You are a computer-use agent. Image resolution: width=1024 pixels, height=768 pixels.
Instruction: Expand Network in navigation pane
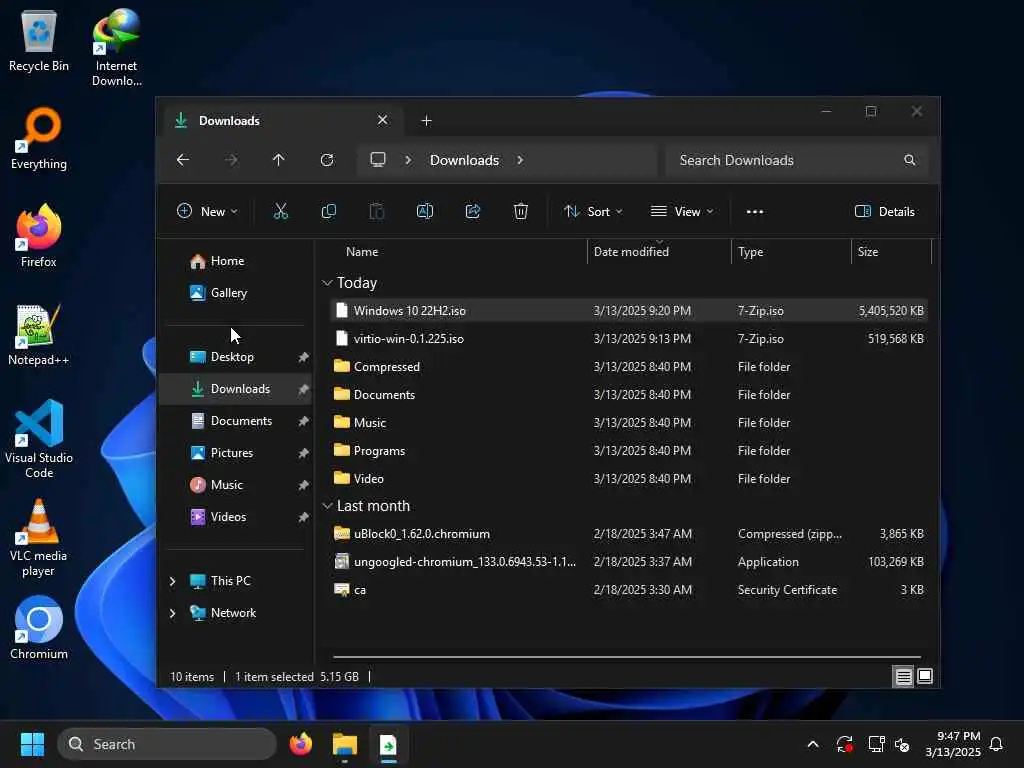(x=172, y=613)
